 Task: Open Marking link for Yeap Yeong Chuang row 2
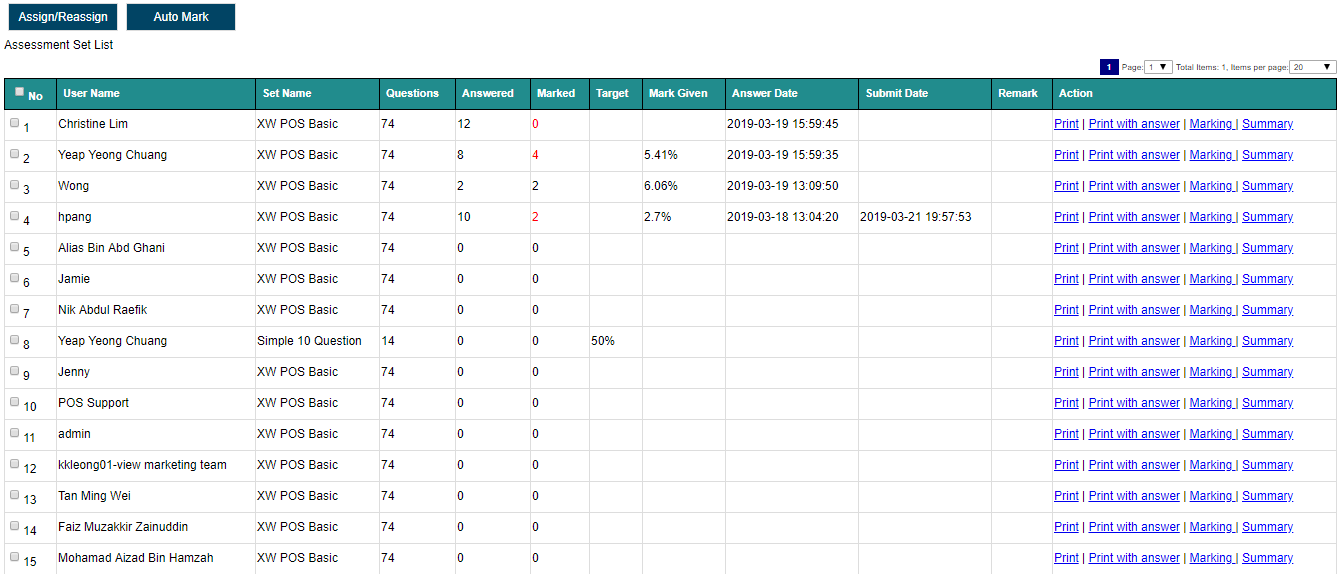click(x=1211, y=155)
